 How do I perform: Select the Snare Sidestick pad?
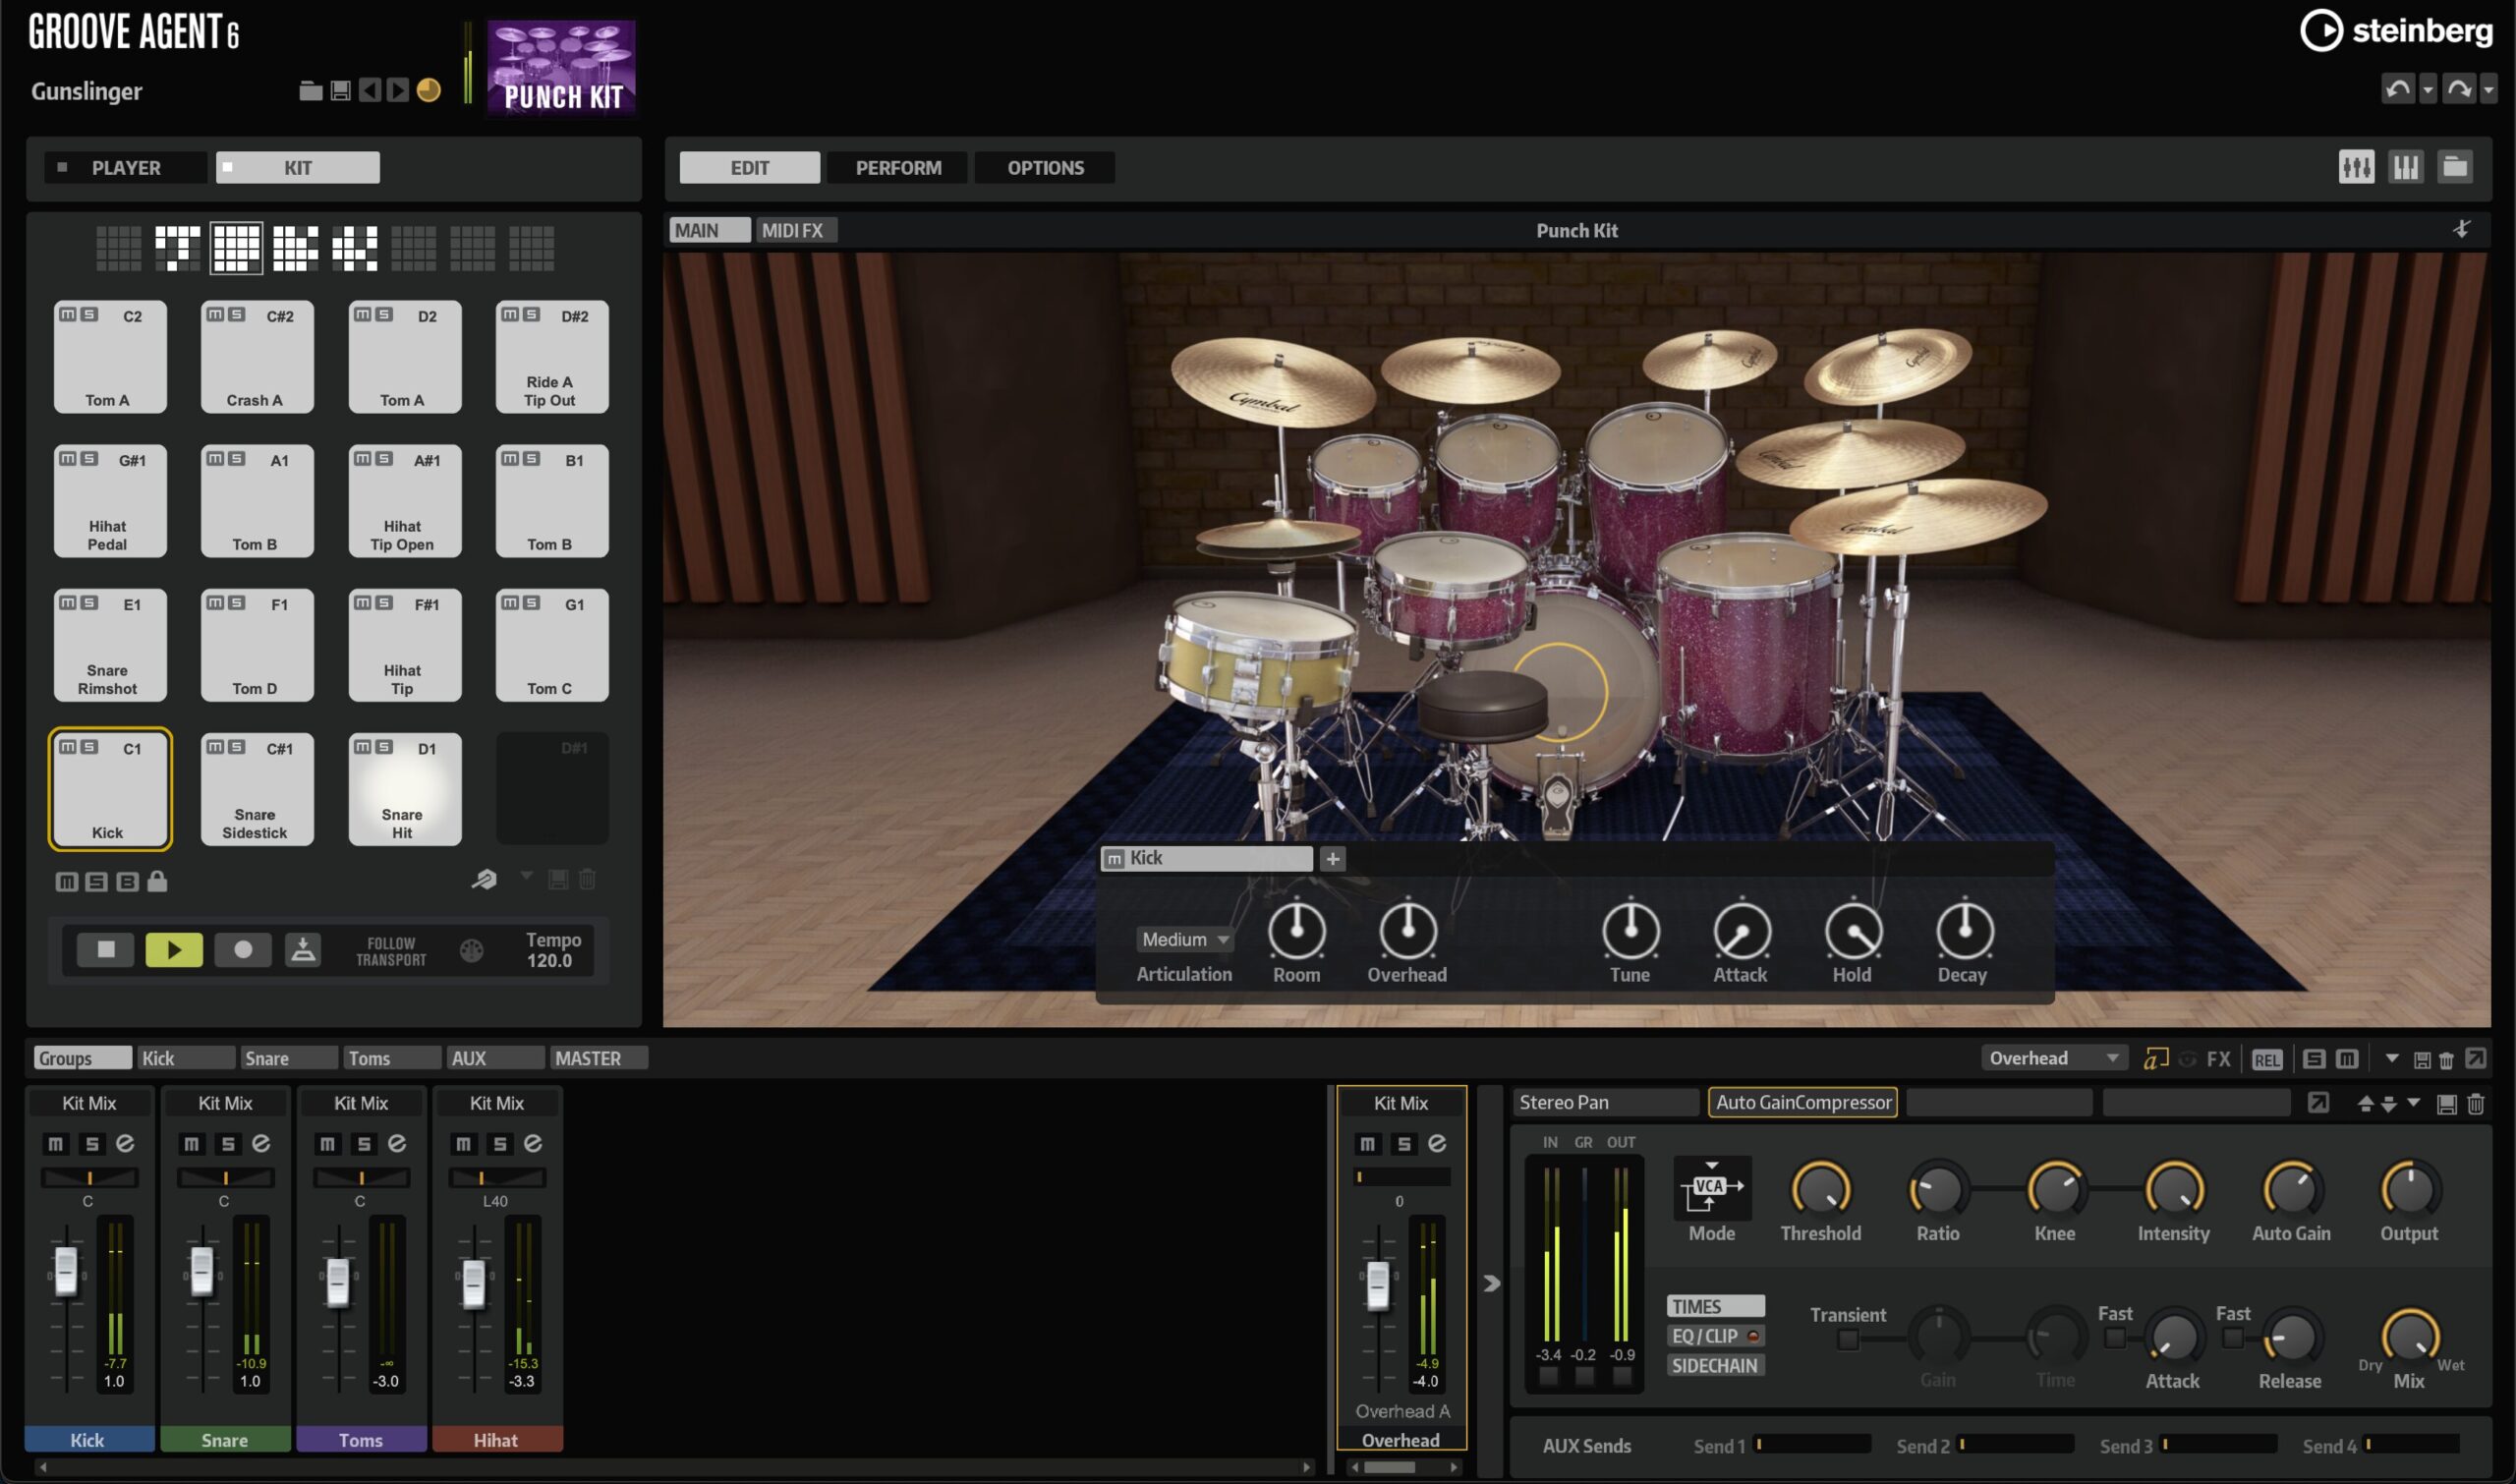click(x=257, y=789)
